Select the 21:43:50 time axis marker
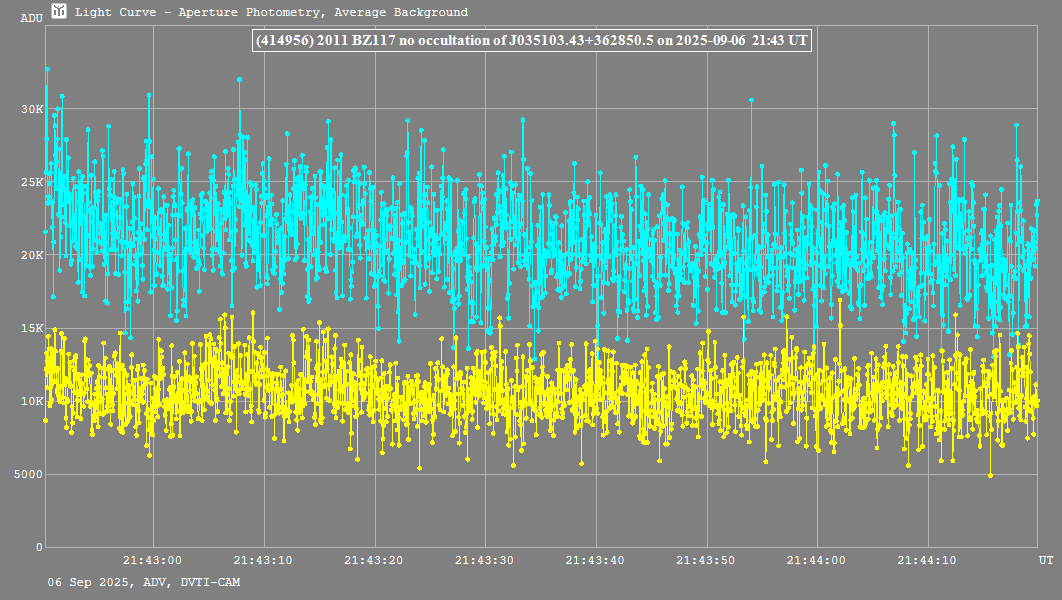Screen dimensions: 1062x600 coord(707,560)
